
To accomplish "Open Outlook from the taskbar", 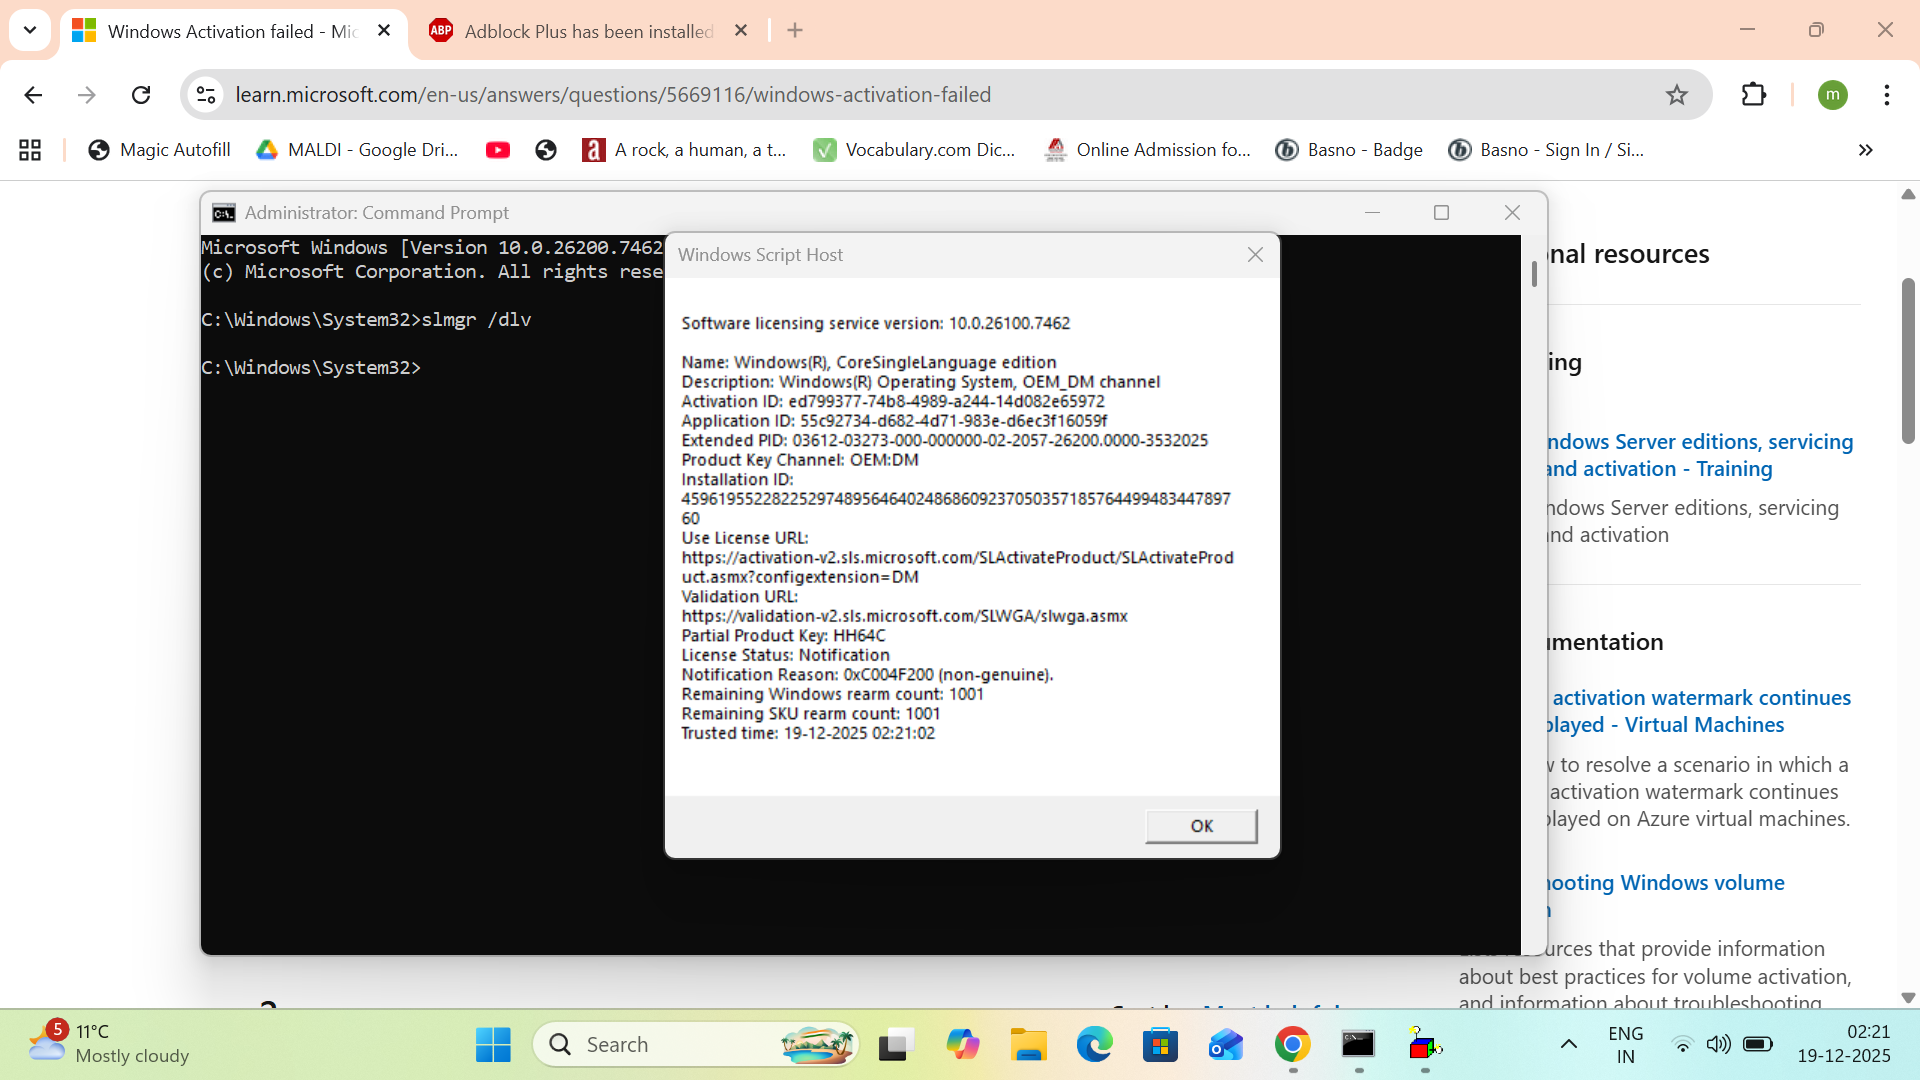I will [x=1225, y=1043].
